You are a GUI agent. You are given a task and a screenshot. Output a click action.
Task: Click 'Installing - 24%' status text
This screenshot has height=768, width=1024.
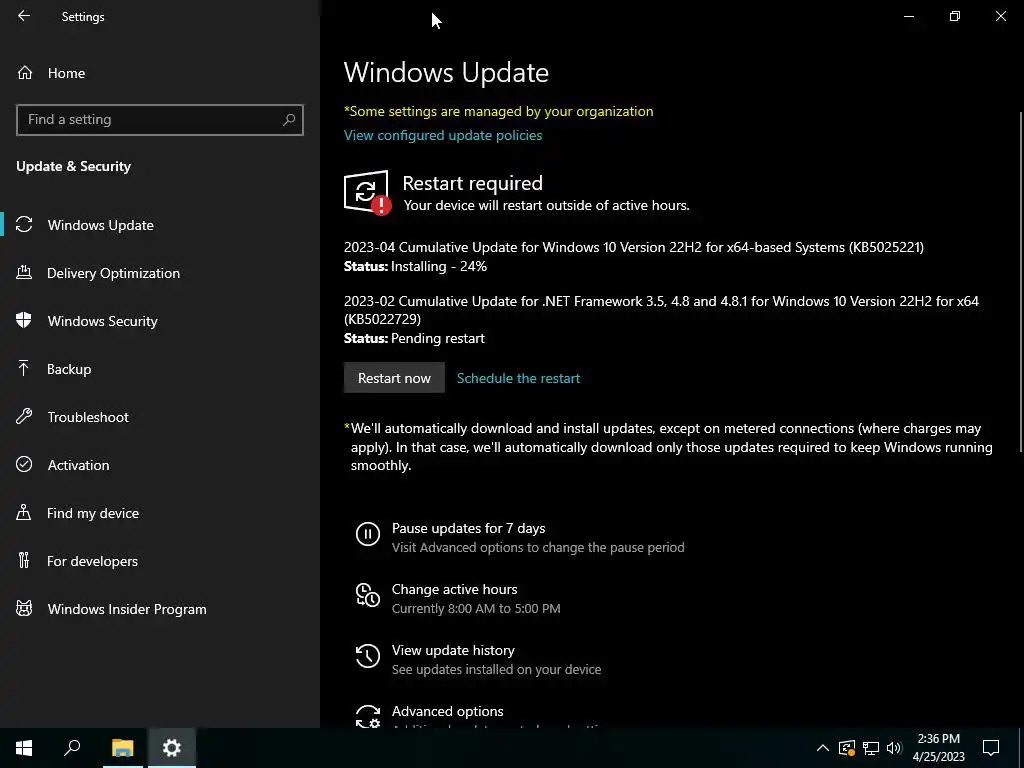(x=439, y=266)
